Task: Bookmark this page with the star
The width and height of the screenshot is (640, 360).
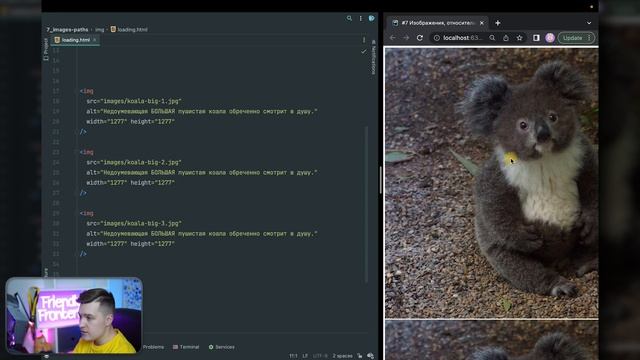Action: (519, 38)
